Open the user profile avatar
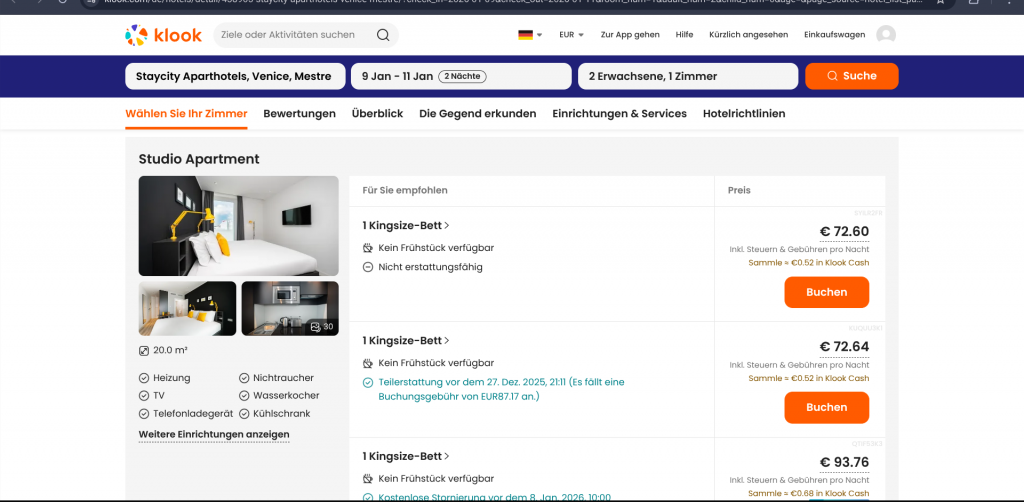Screen dimensions: 1024x502 tap(885, 35)
